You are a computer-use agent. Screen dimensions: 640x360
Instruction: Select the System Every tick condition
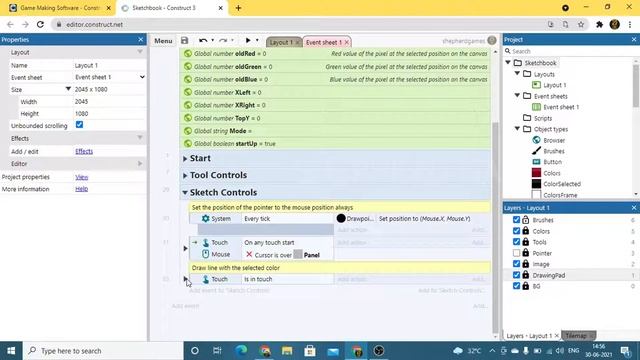262,219
